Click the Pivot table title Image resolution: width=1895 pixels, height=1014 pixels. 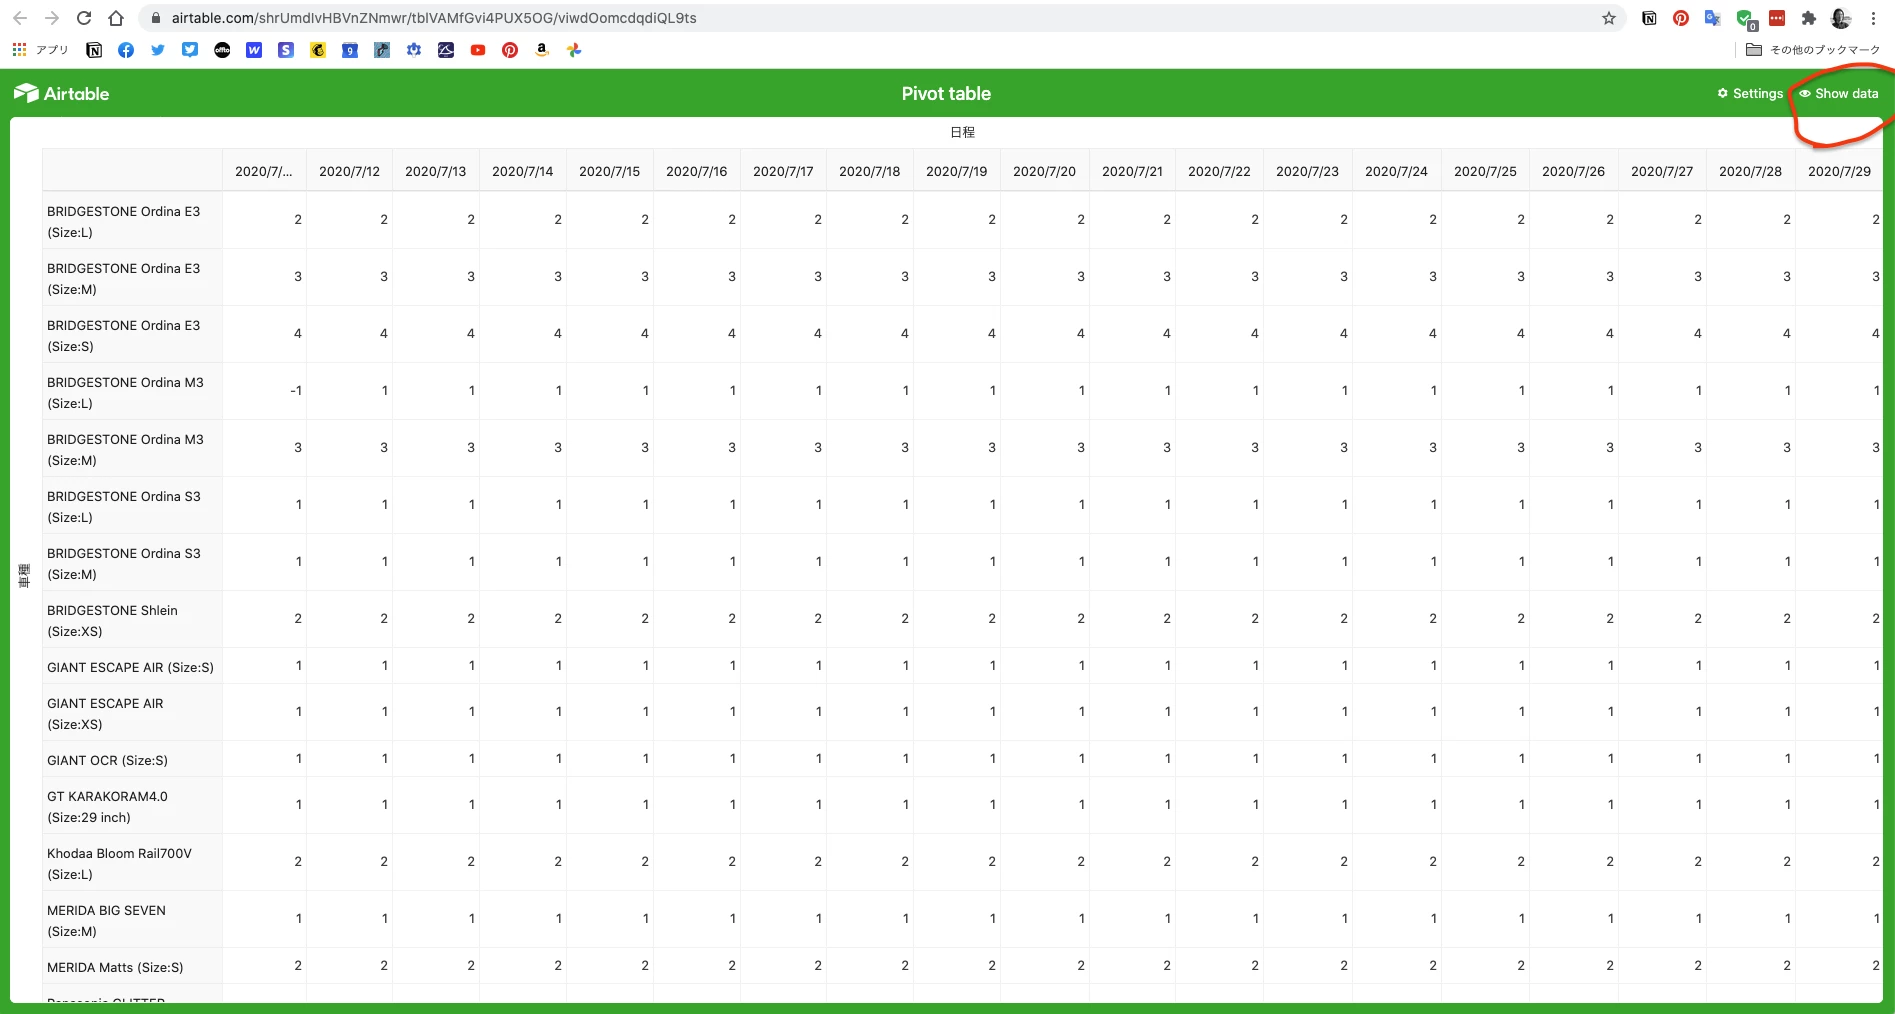pyautogui.click(x=946, y=93)
